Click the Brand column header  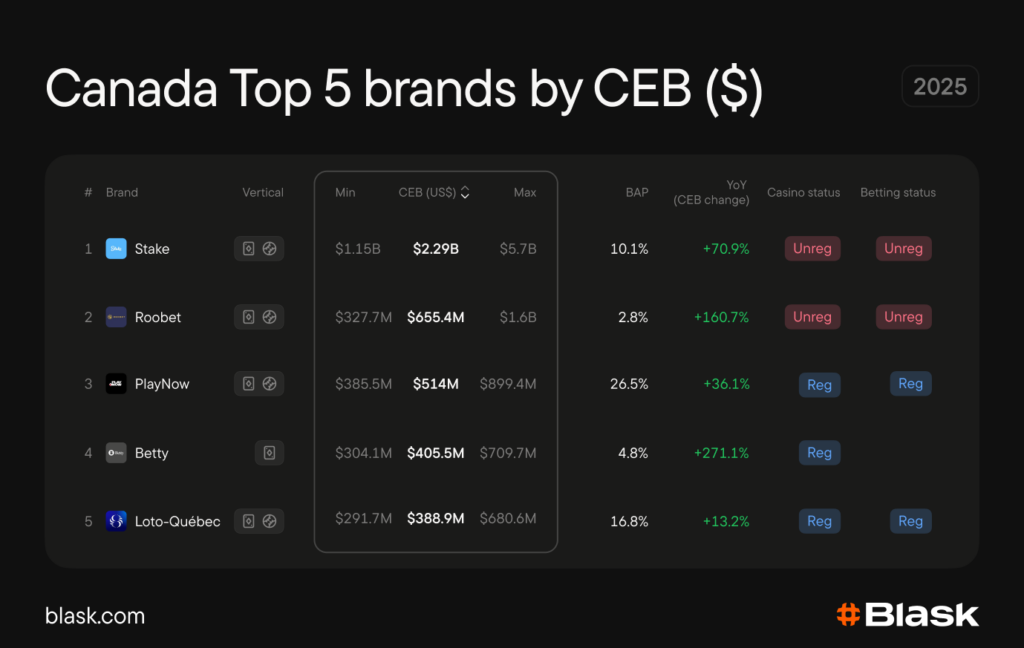pos(122,192)
